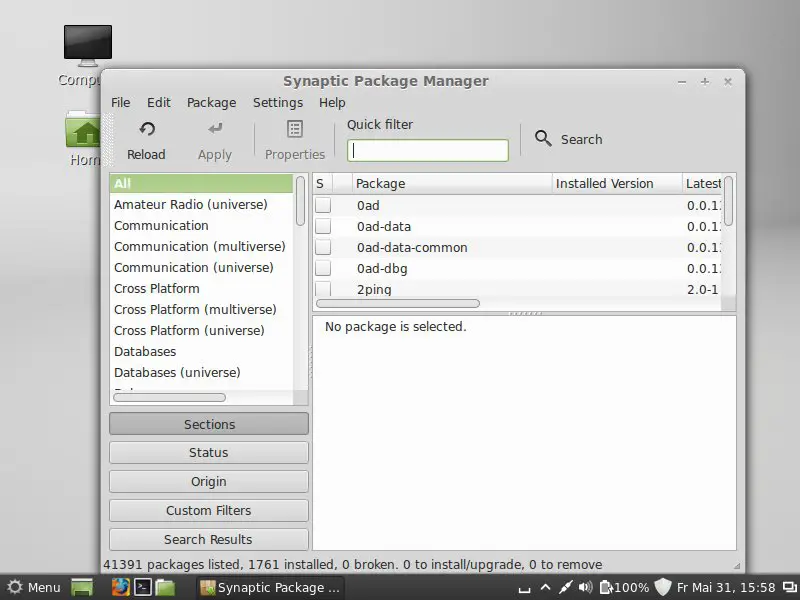Viewport: 800px width, 600px height.
Task: Sort by the Installed Version column header
Action: click(x=617, y=184)
